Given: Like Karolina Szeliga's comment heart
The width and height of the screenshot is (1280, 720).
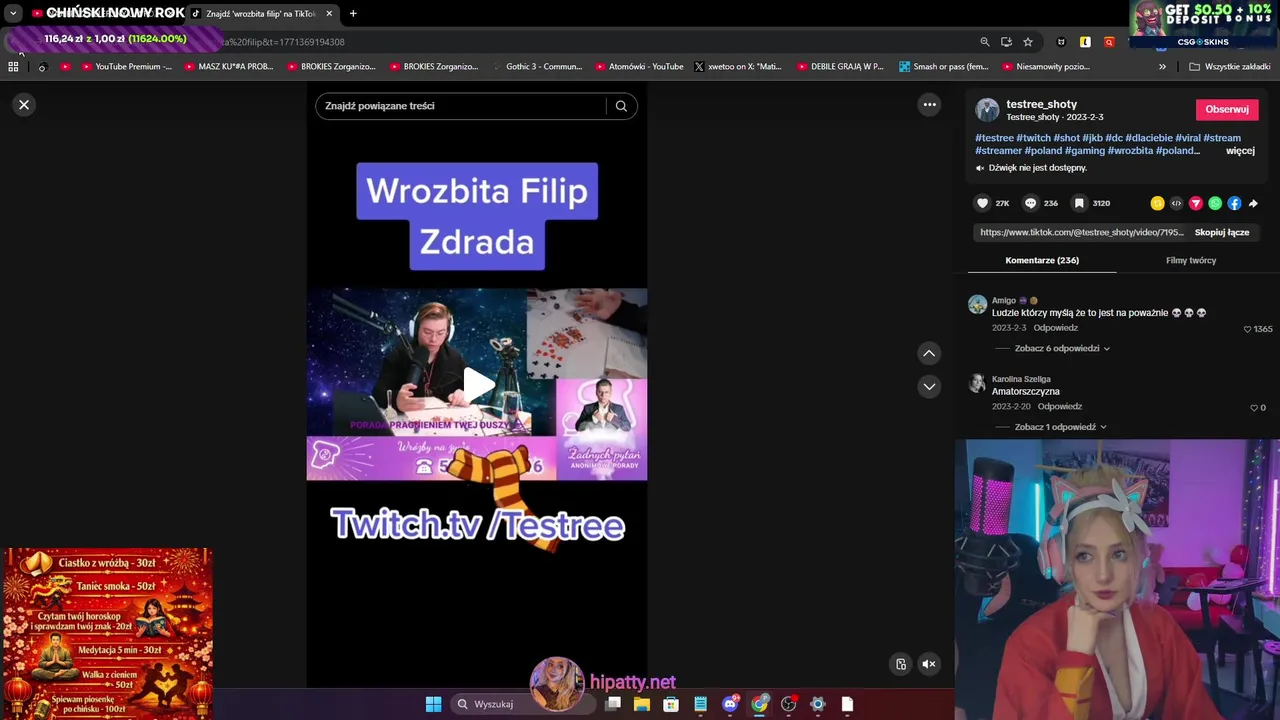Looking at the screenshot, I should [1254, 408].
